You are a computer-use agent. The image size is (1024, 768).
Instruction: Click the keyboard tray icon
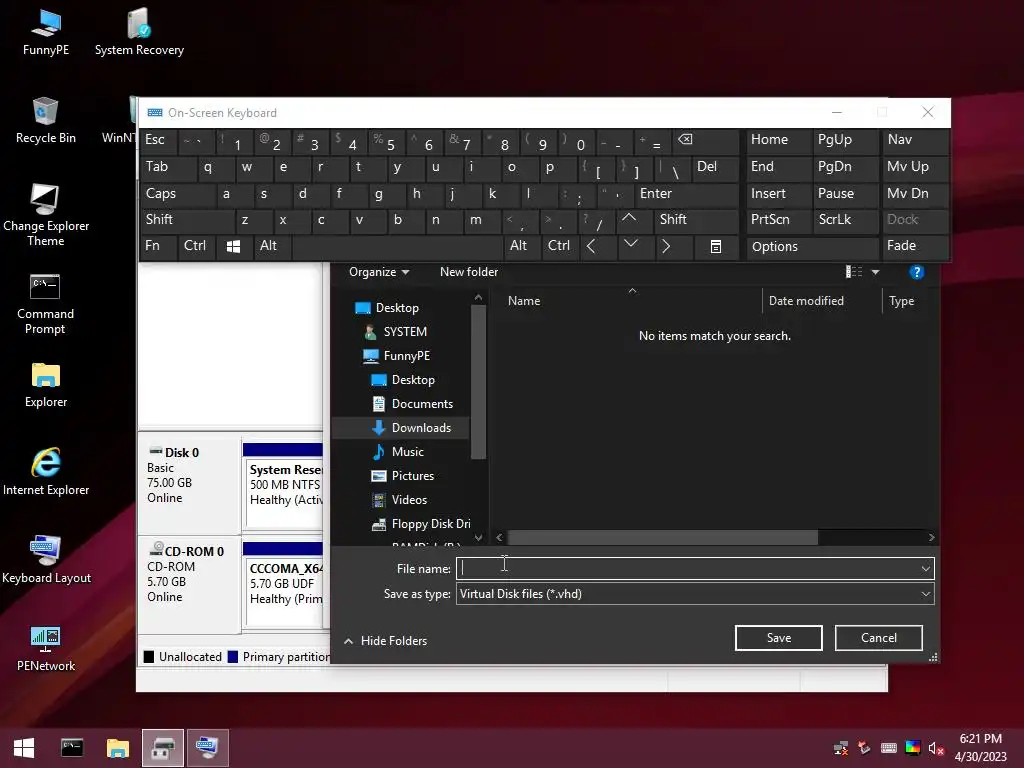coord(888,748)
